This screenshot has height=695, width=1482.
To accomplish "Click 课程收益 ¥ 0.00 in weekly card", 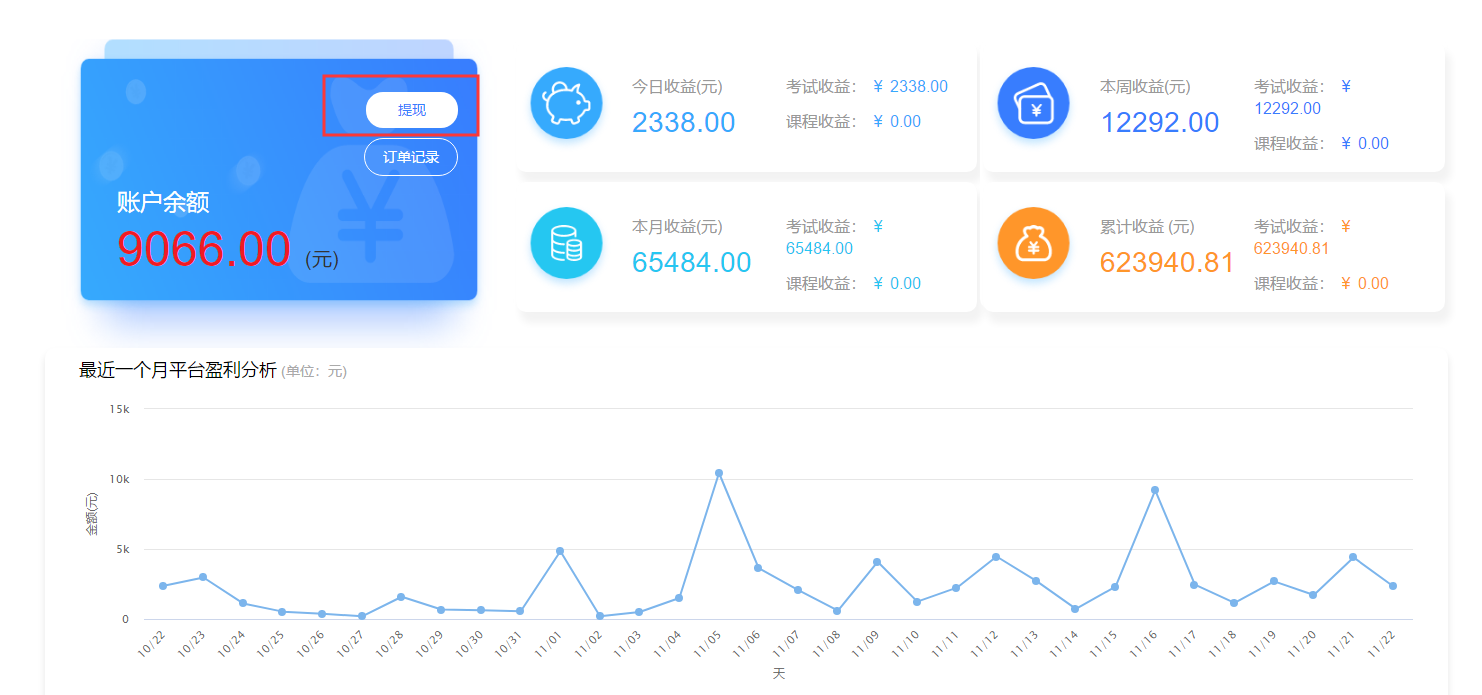I will pos(1321,143).
